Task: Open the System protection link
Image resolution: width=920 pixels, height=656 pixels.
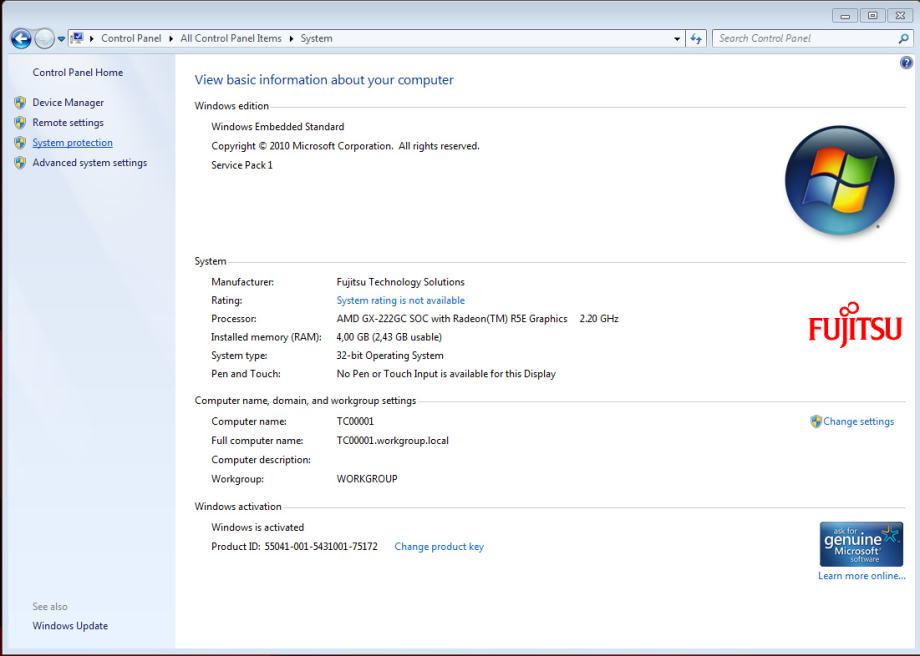Action: coord(72,143)
